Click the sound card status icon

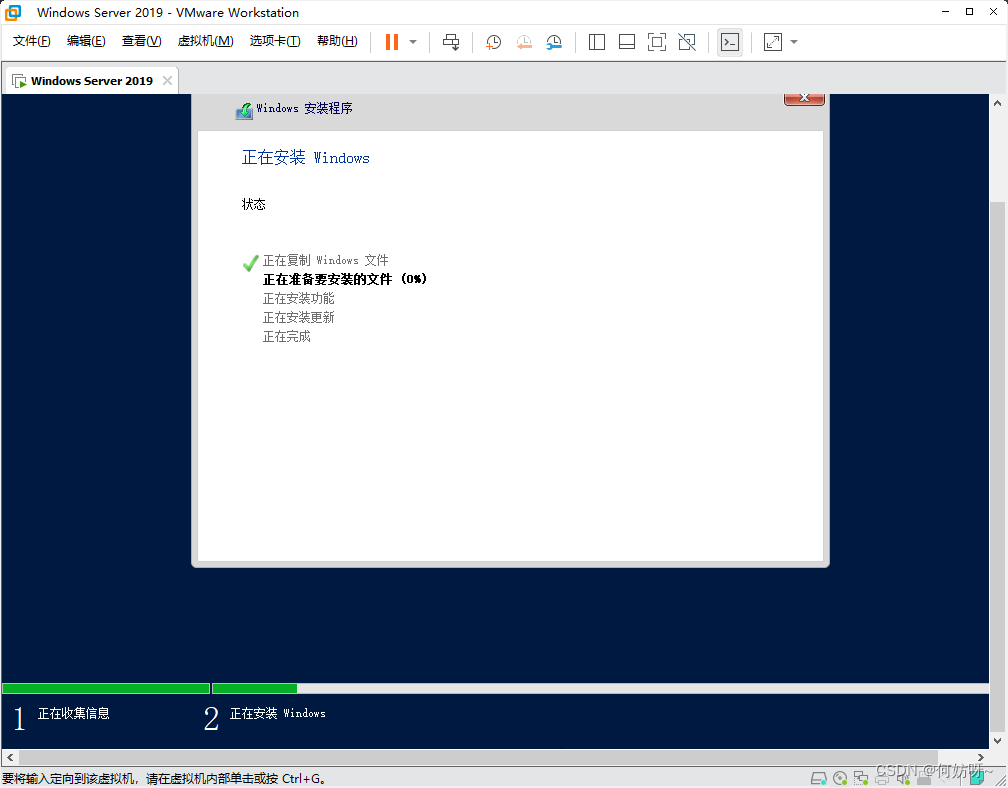pyautogui.click(x=903, y=779)
